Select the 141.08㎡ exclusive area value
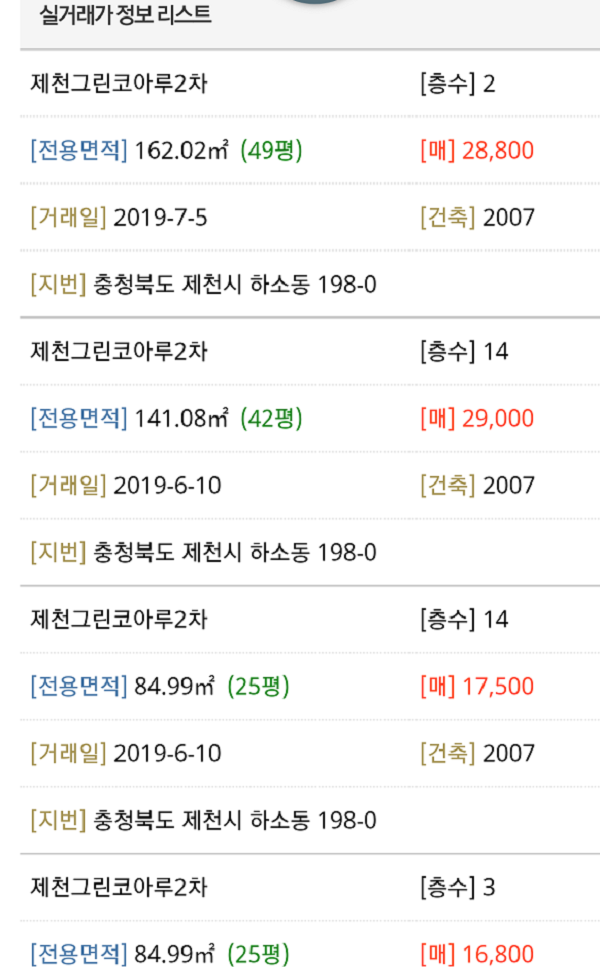This screenshot has height=967, width=600. [x=181, y=419]
